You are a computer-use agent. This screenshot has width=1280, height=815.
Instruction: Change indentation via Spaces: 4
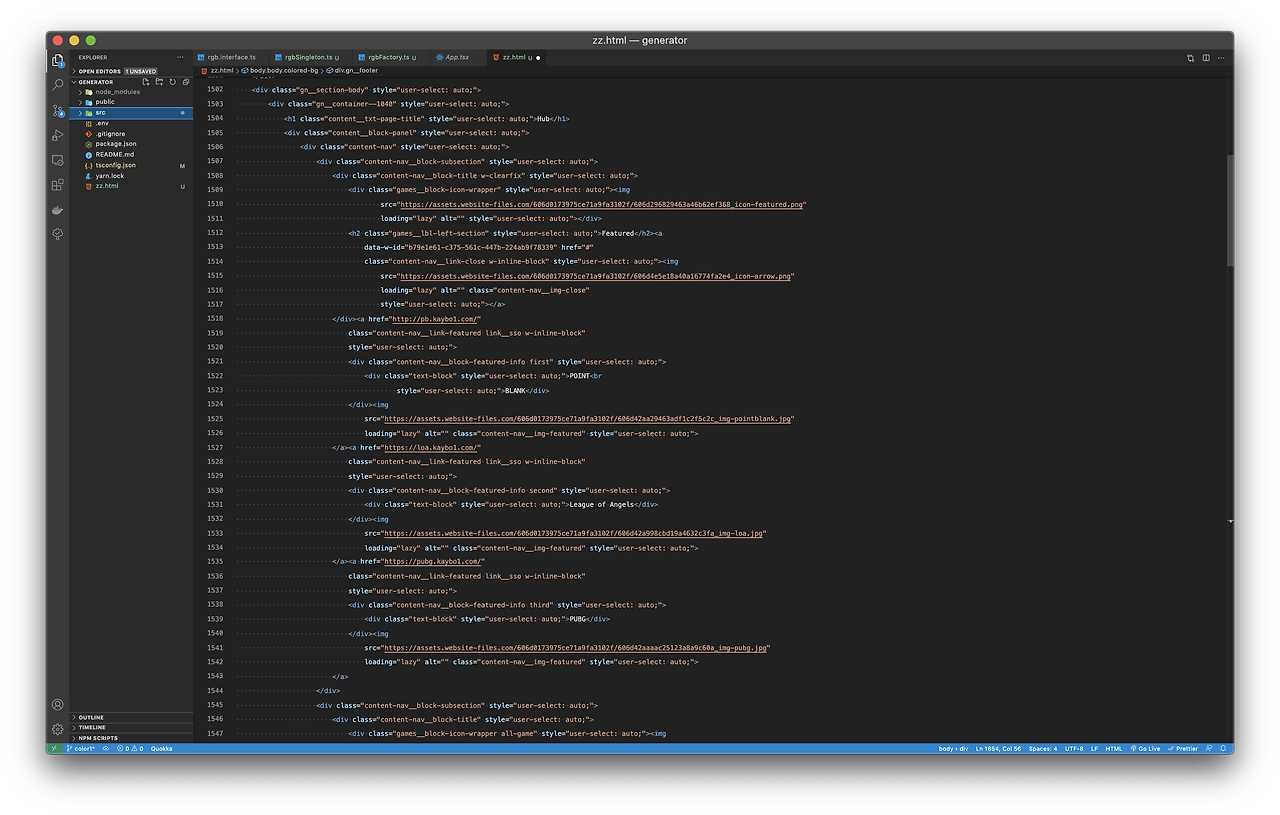(x=1043, y=748)
